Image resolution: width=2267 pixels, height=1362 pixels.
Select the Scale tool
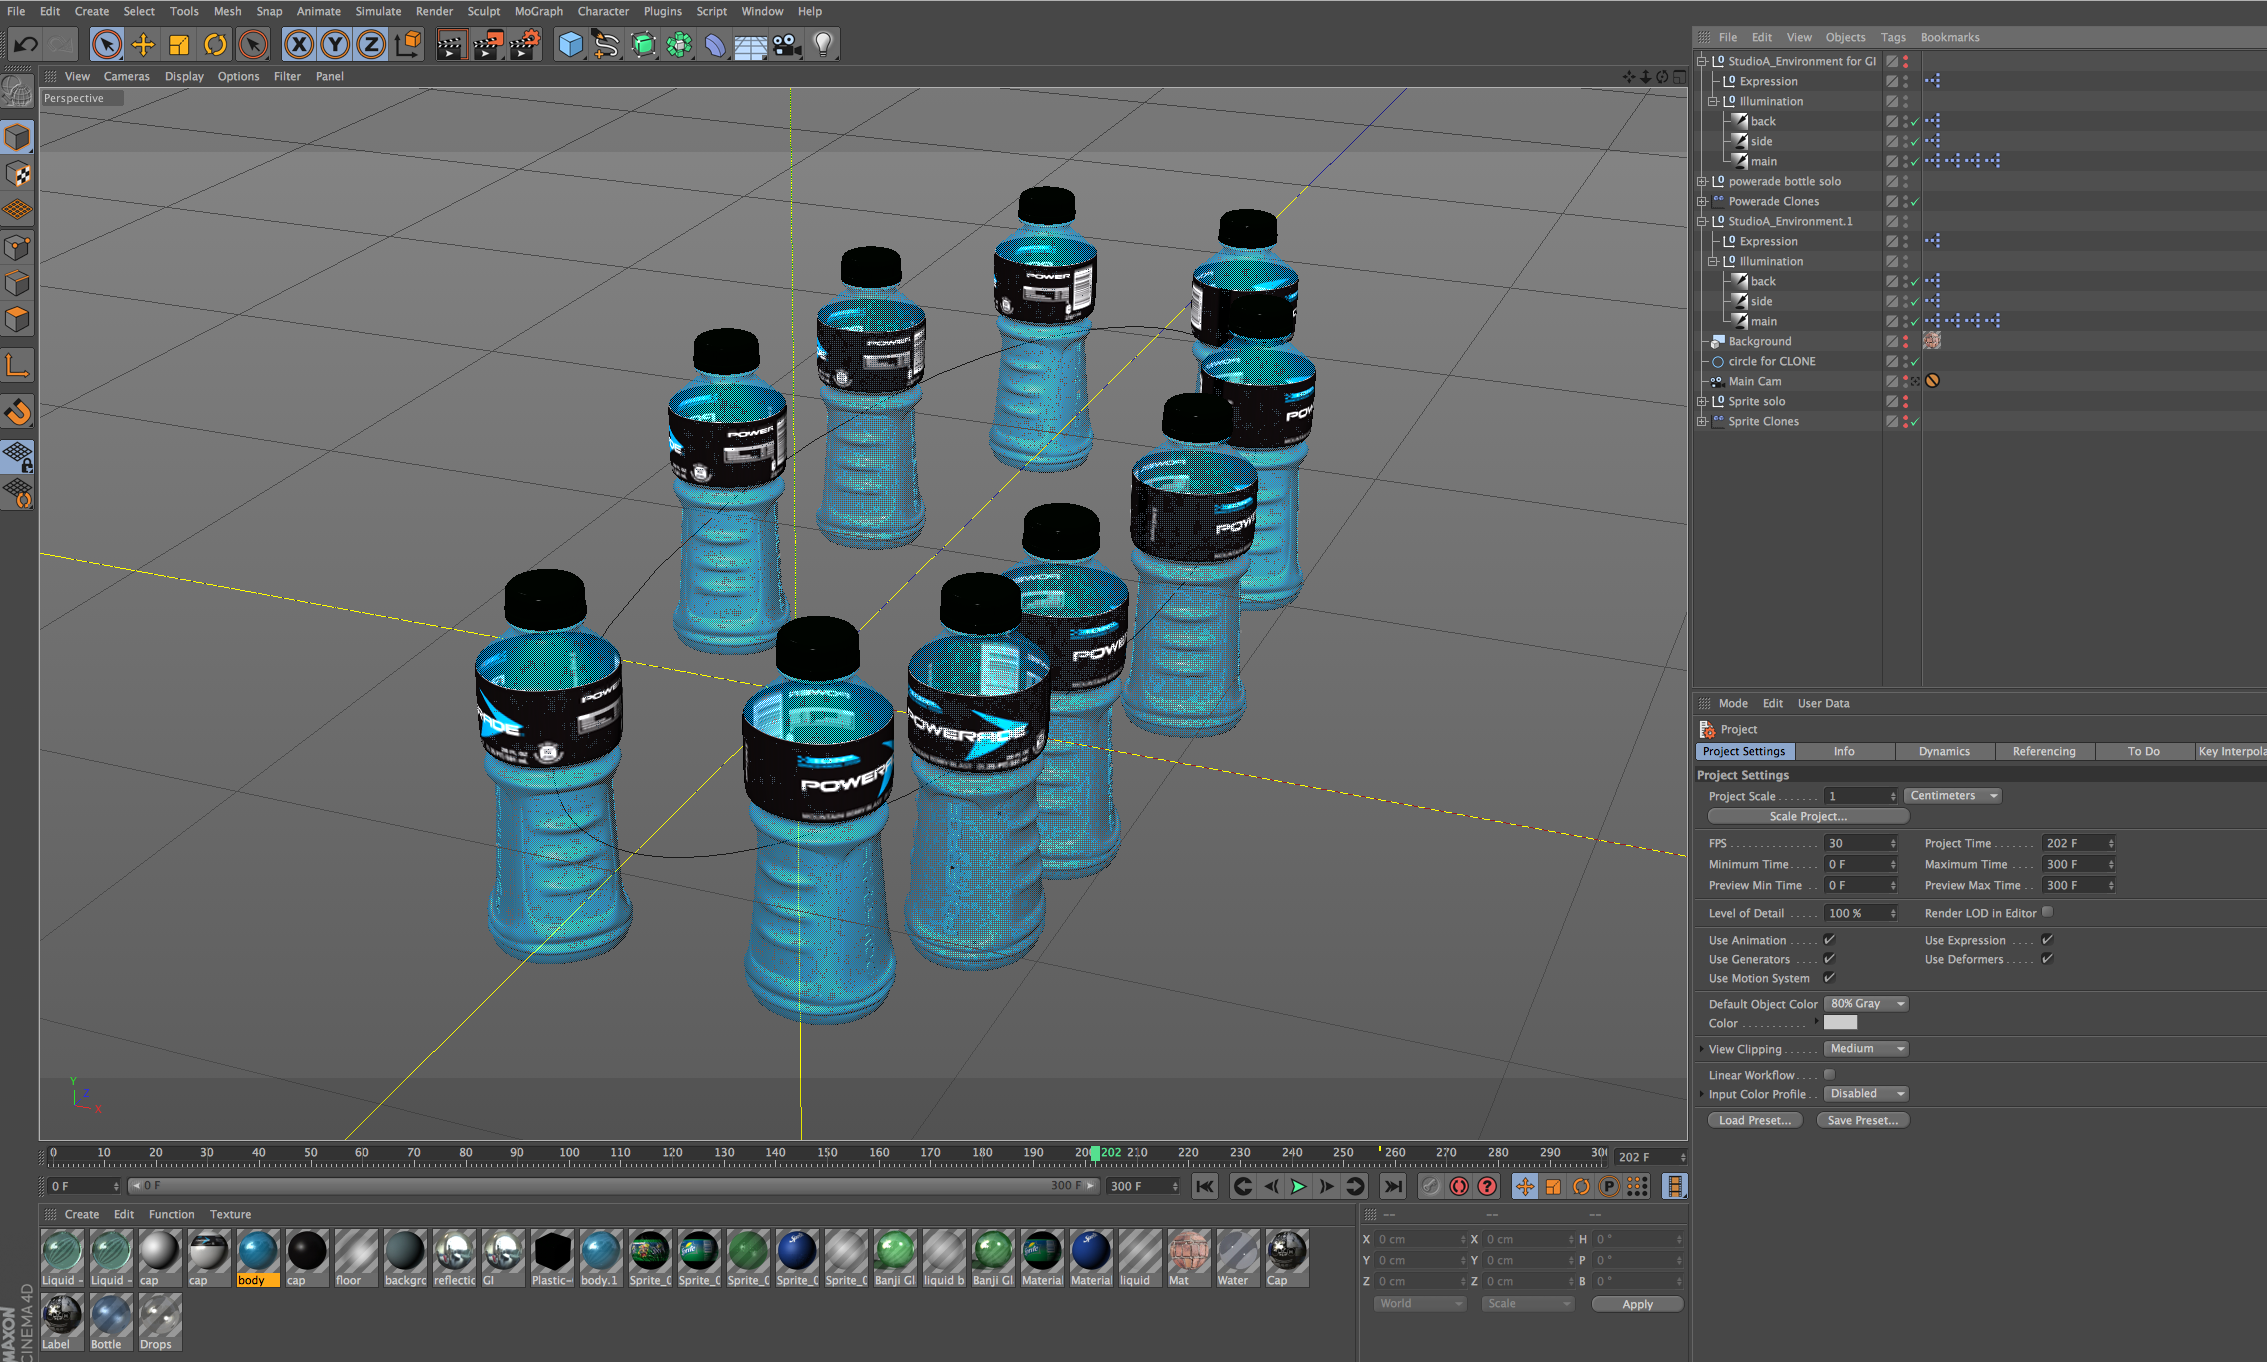coord(179,44)
